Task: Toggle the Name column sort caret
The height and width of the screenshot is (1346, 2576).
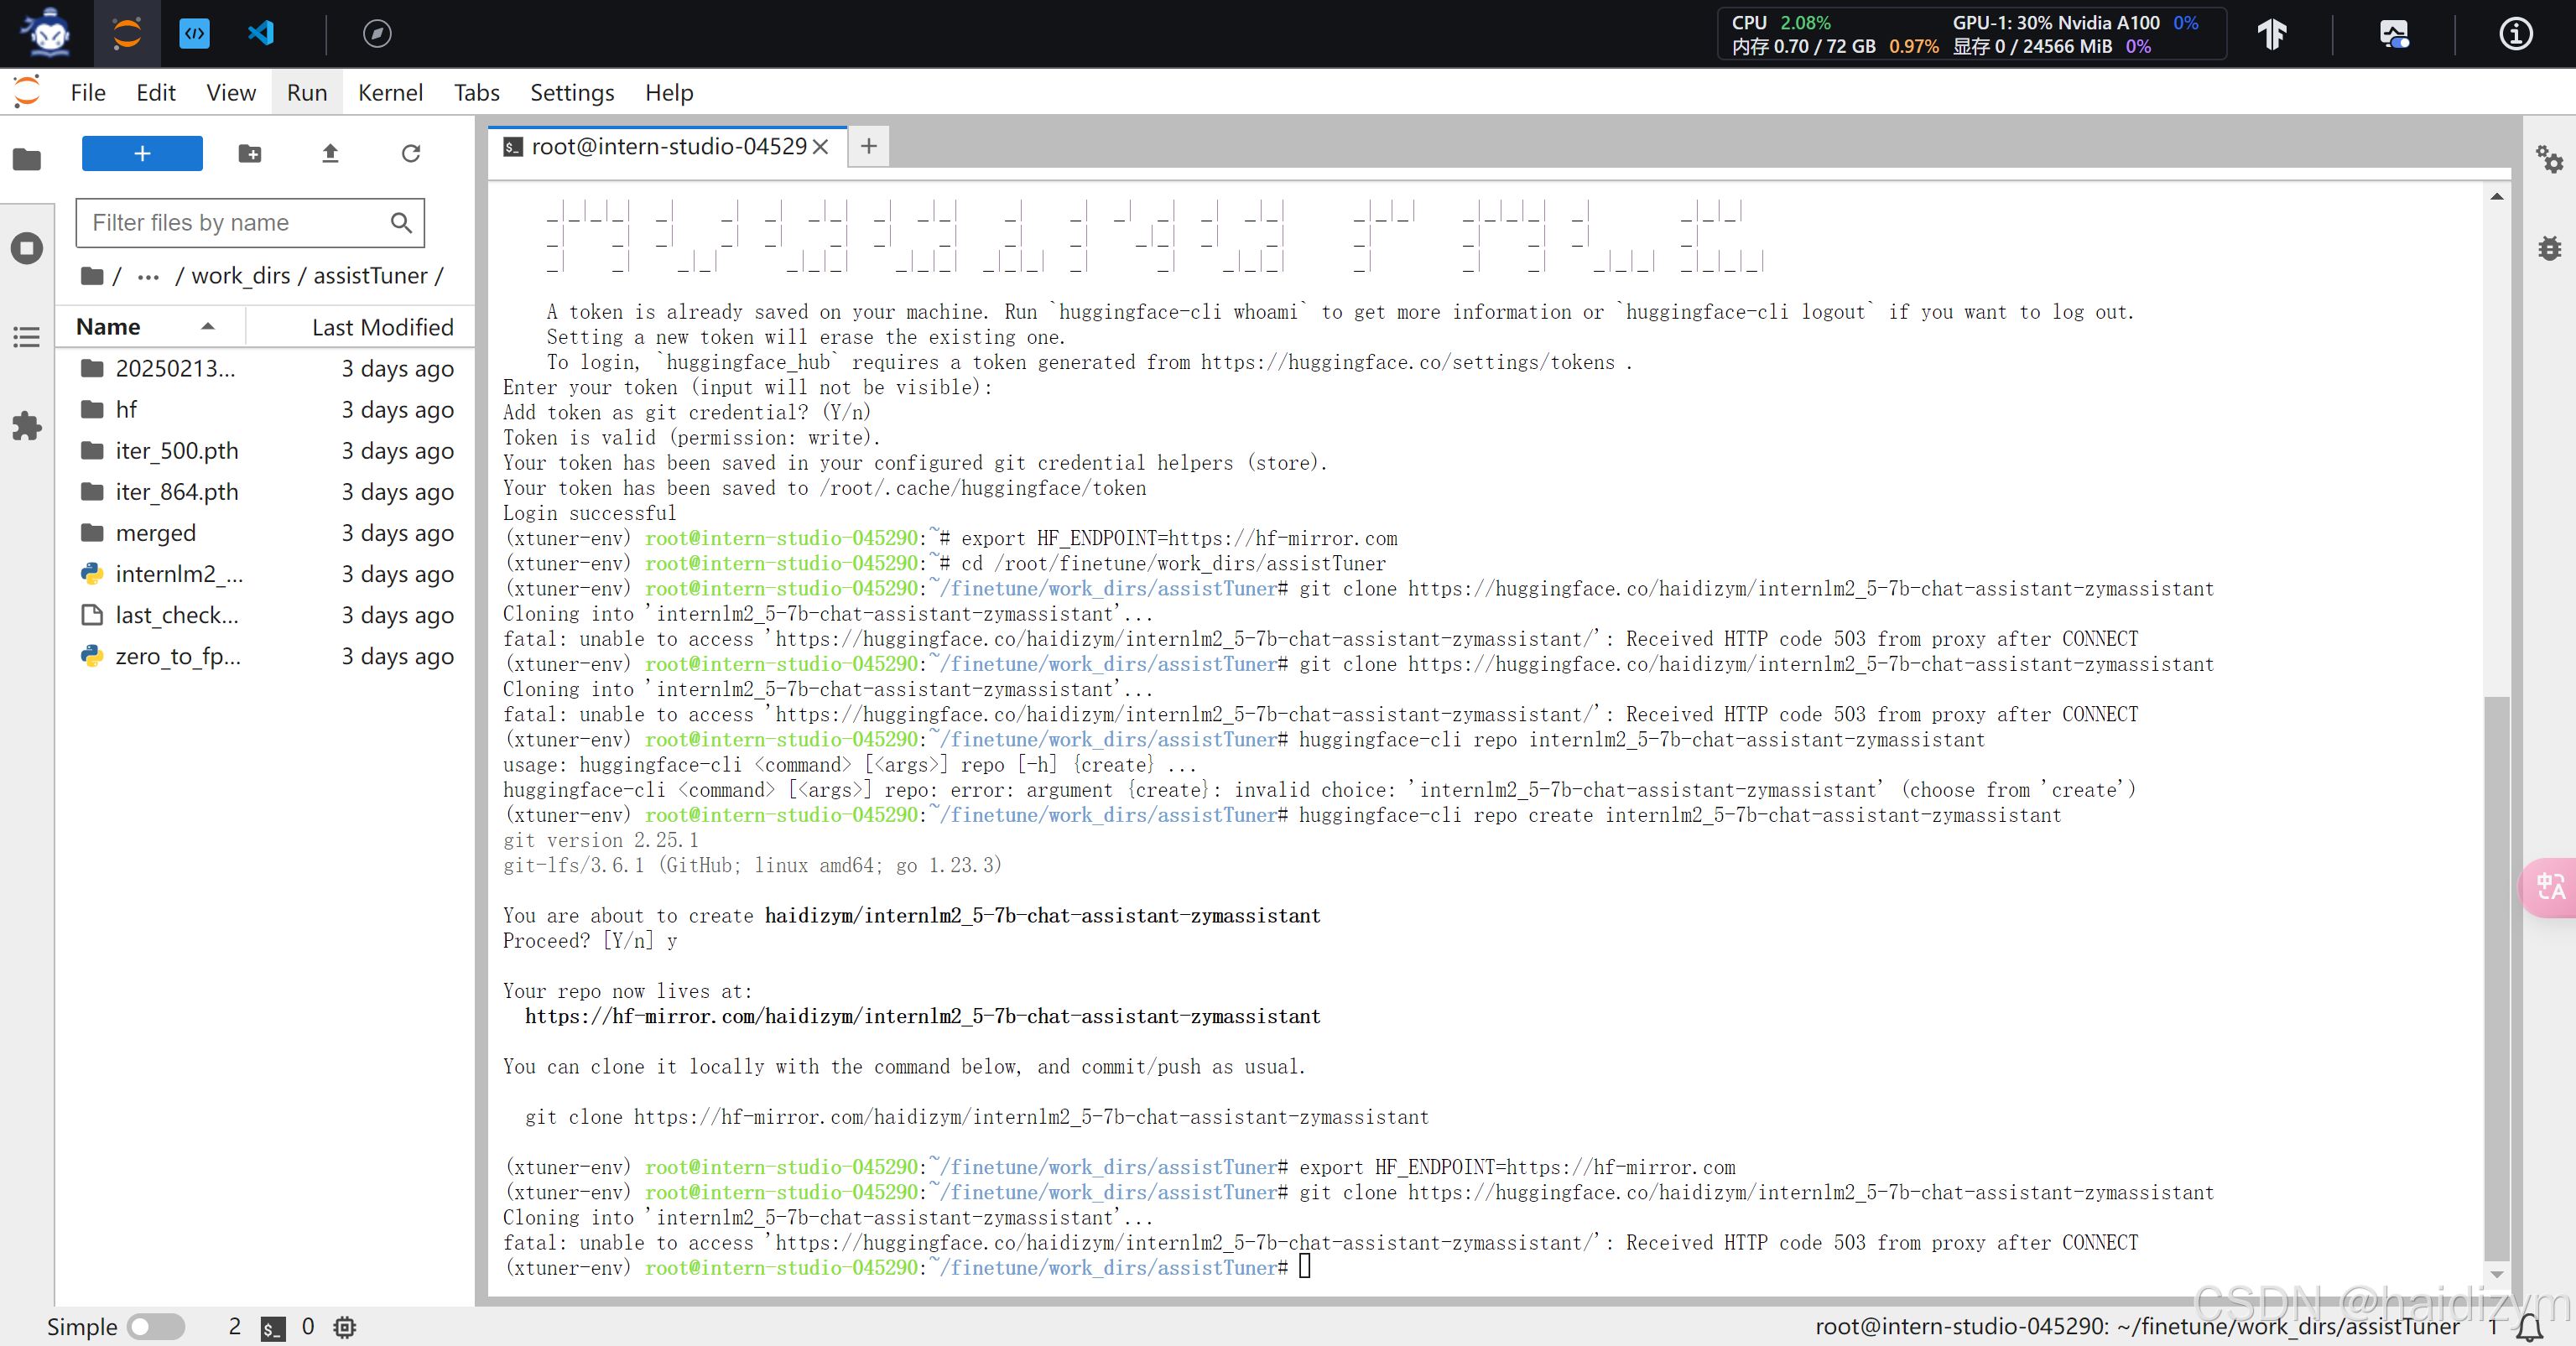Action: click(x=207, y=327)
